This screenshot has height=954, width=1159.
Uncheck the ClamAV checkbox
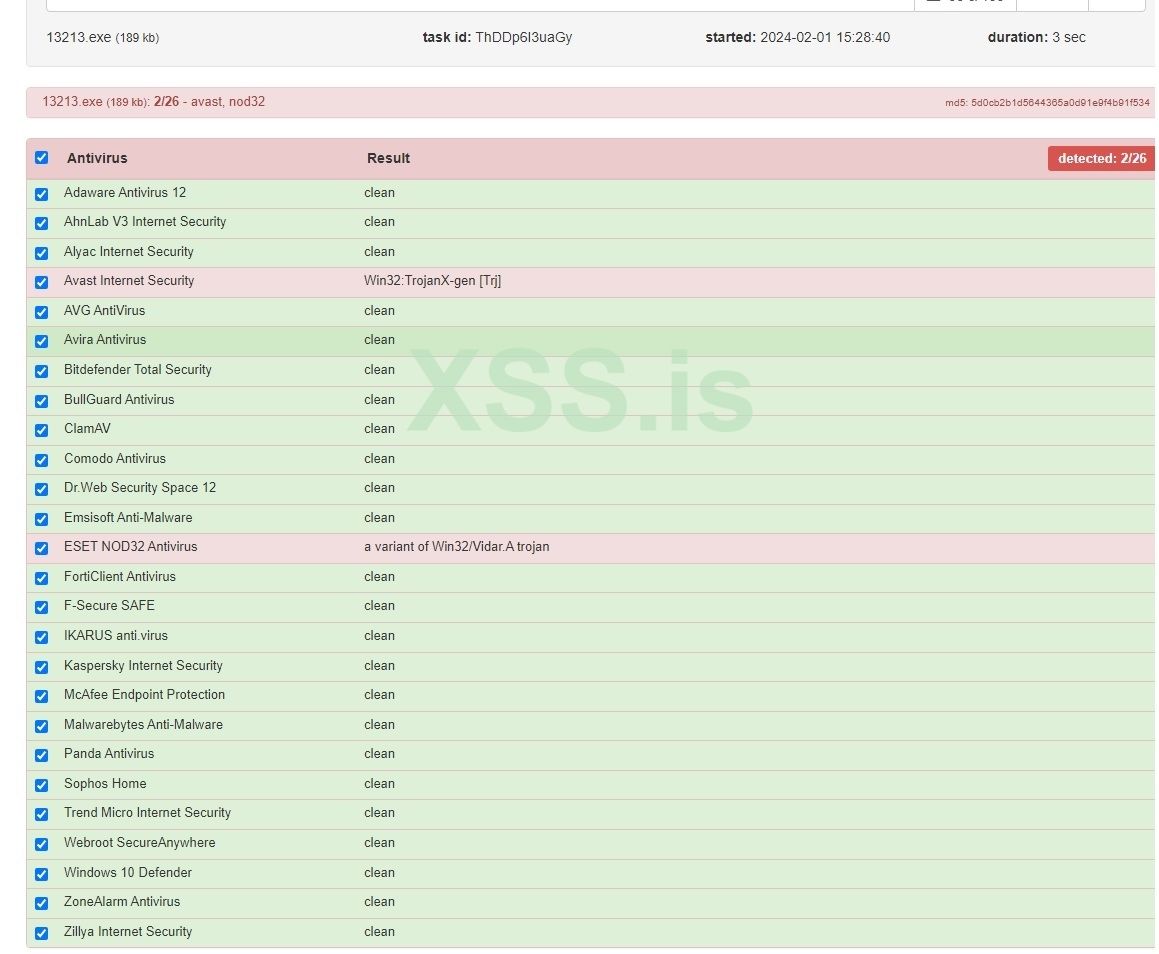41,430
